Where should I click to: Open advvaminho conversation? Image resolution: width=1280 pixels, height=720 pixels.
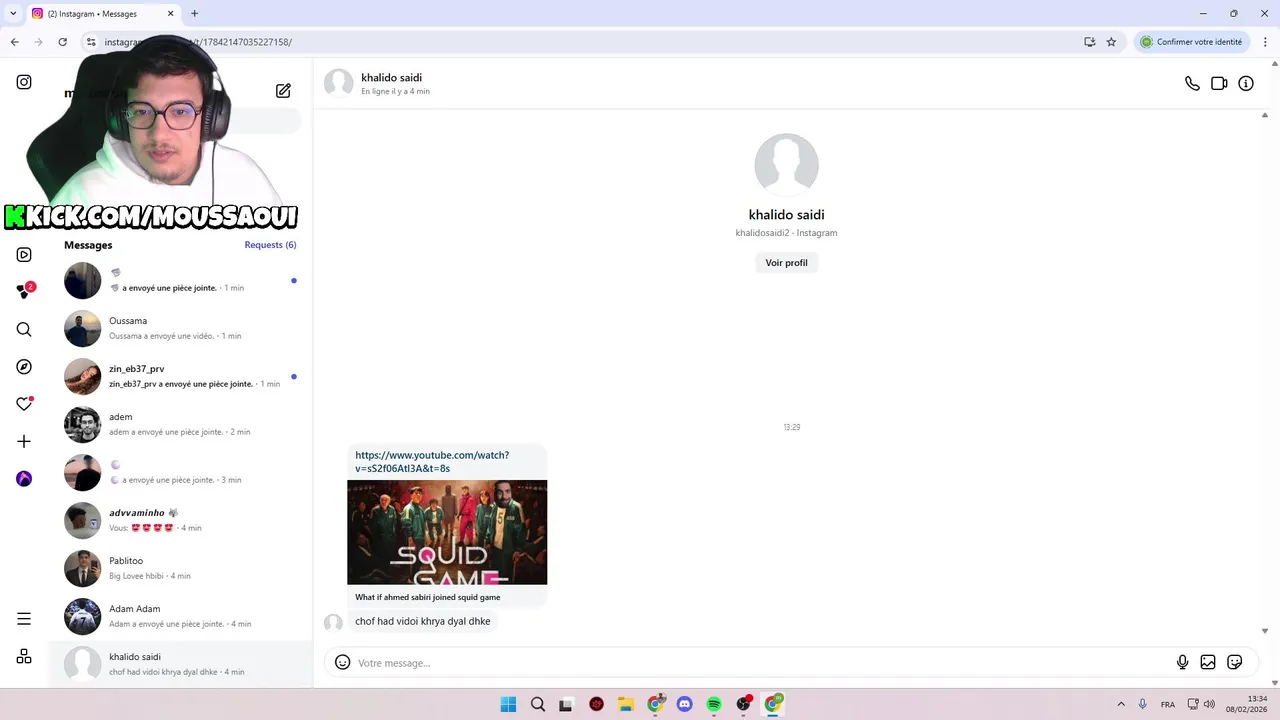click(x=180, y=520)
